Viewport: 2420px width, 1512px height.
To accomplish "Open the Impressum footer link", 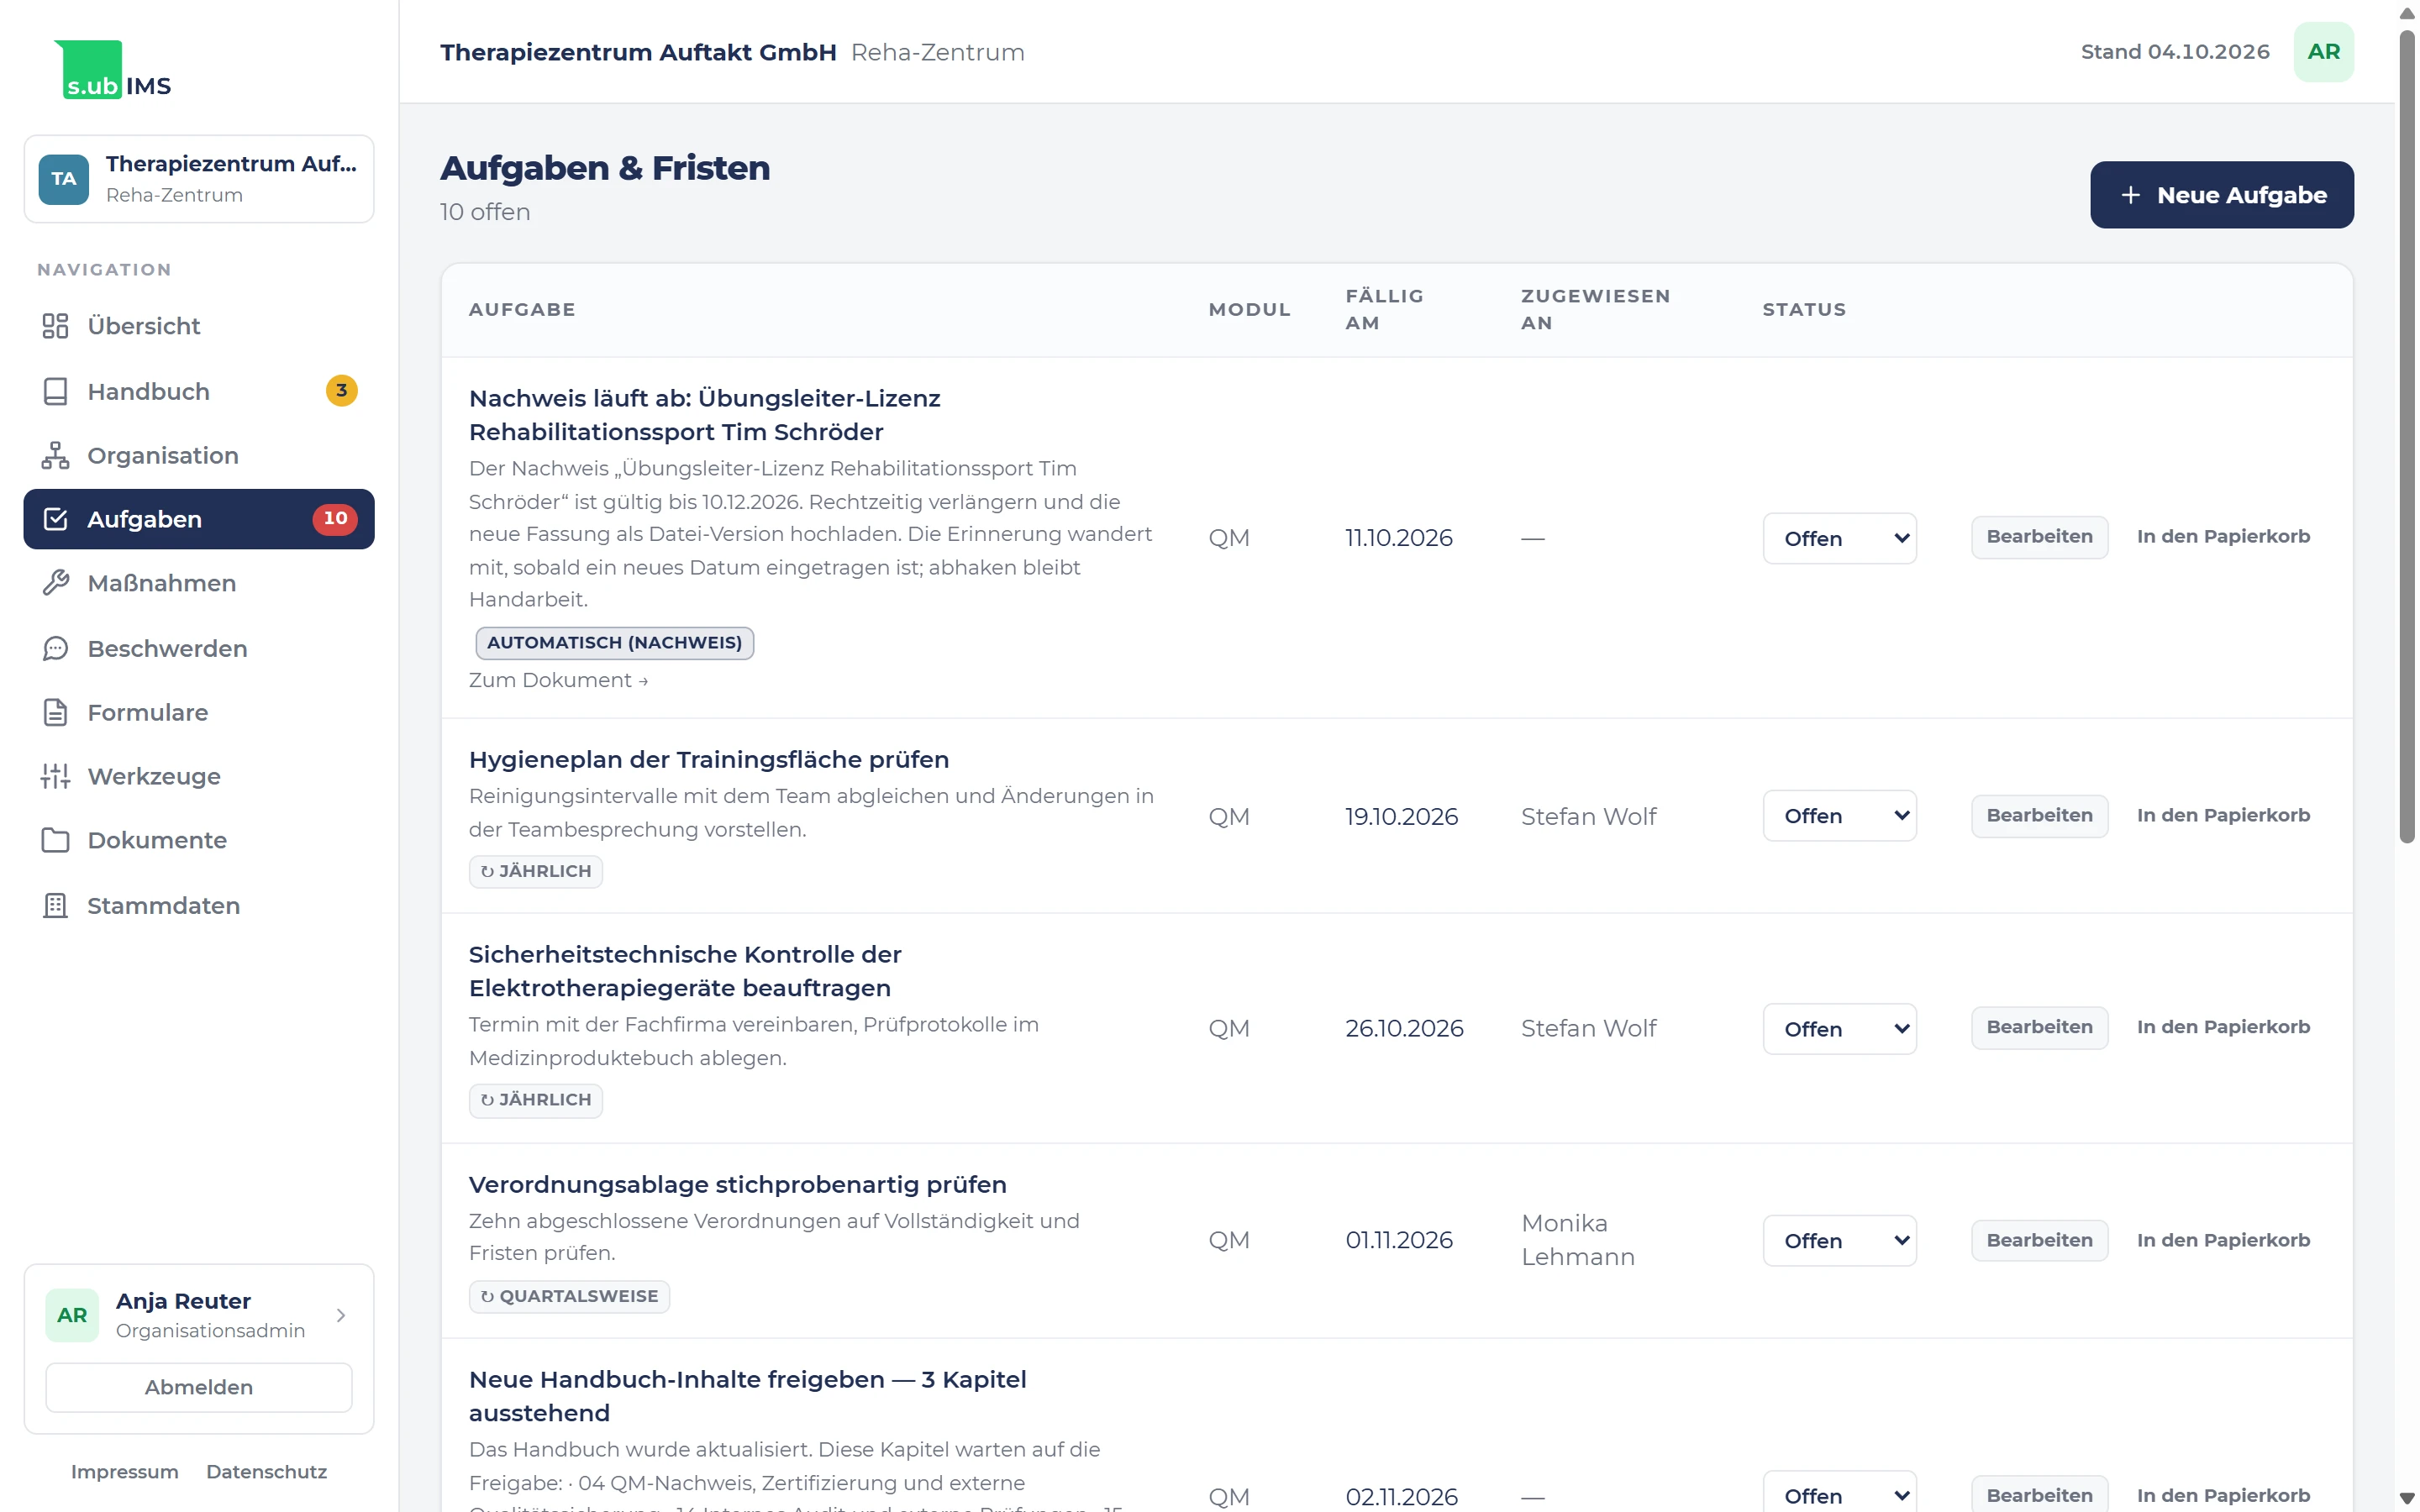I will (125, 1472).
